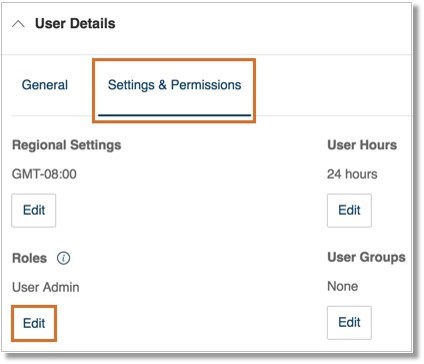Viewport: 424px width, 364px height.
Task: Edit the user's Roles
Action: click(x=34, y=323)
